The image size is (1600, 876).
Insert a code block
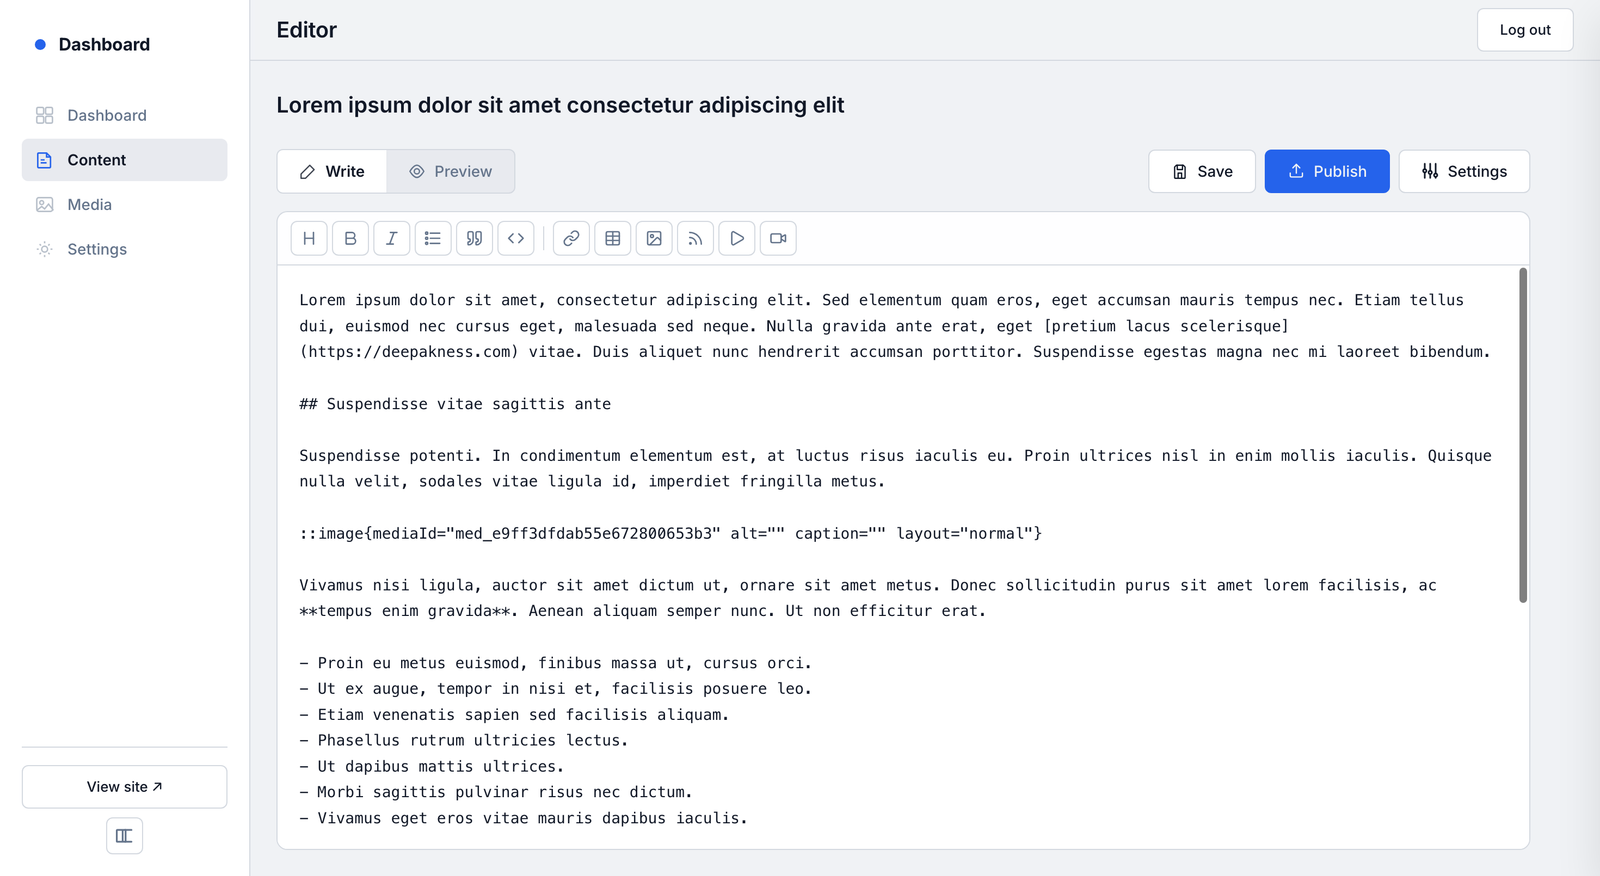click(516, 238)
